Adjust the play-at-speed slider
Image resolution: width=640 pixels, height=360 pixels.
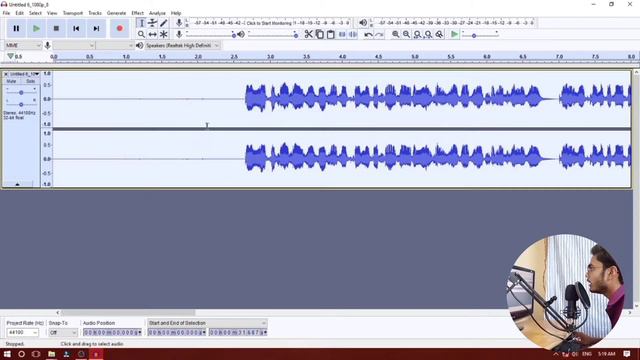coord(480,35)
